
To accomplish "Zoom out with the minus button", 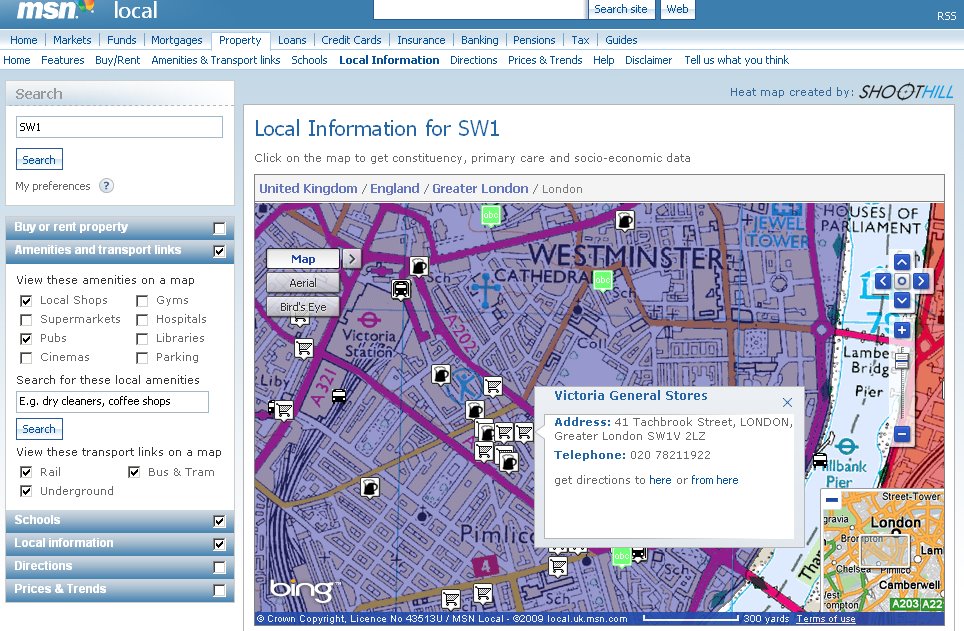I will click(901, 434).
